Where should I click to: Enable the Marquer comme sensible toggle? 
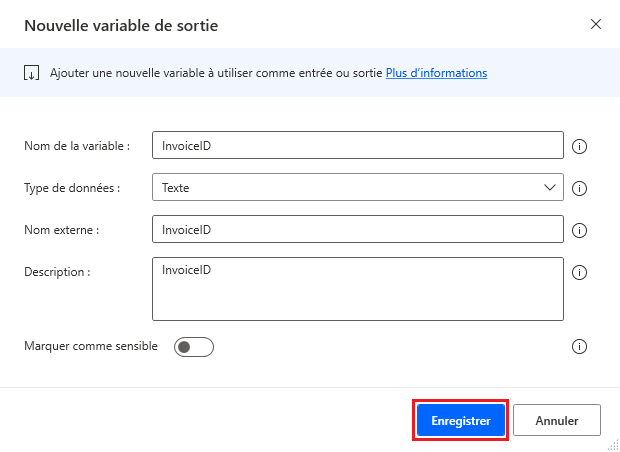194,347
